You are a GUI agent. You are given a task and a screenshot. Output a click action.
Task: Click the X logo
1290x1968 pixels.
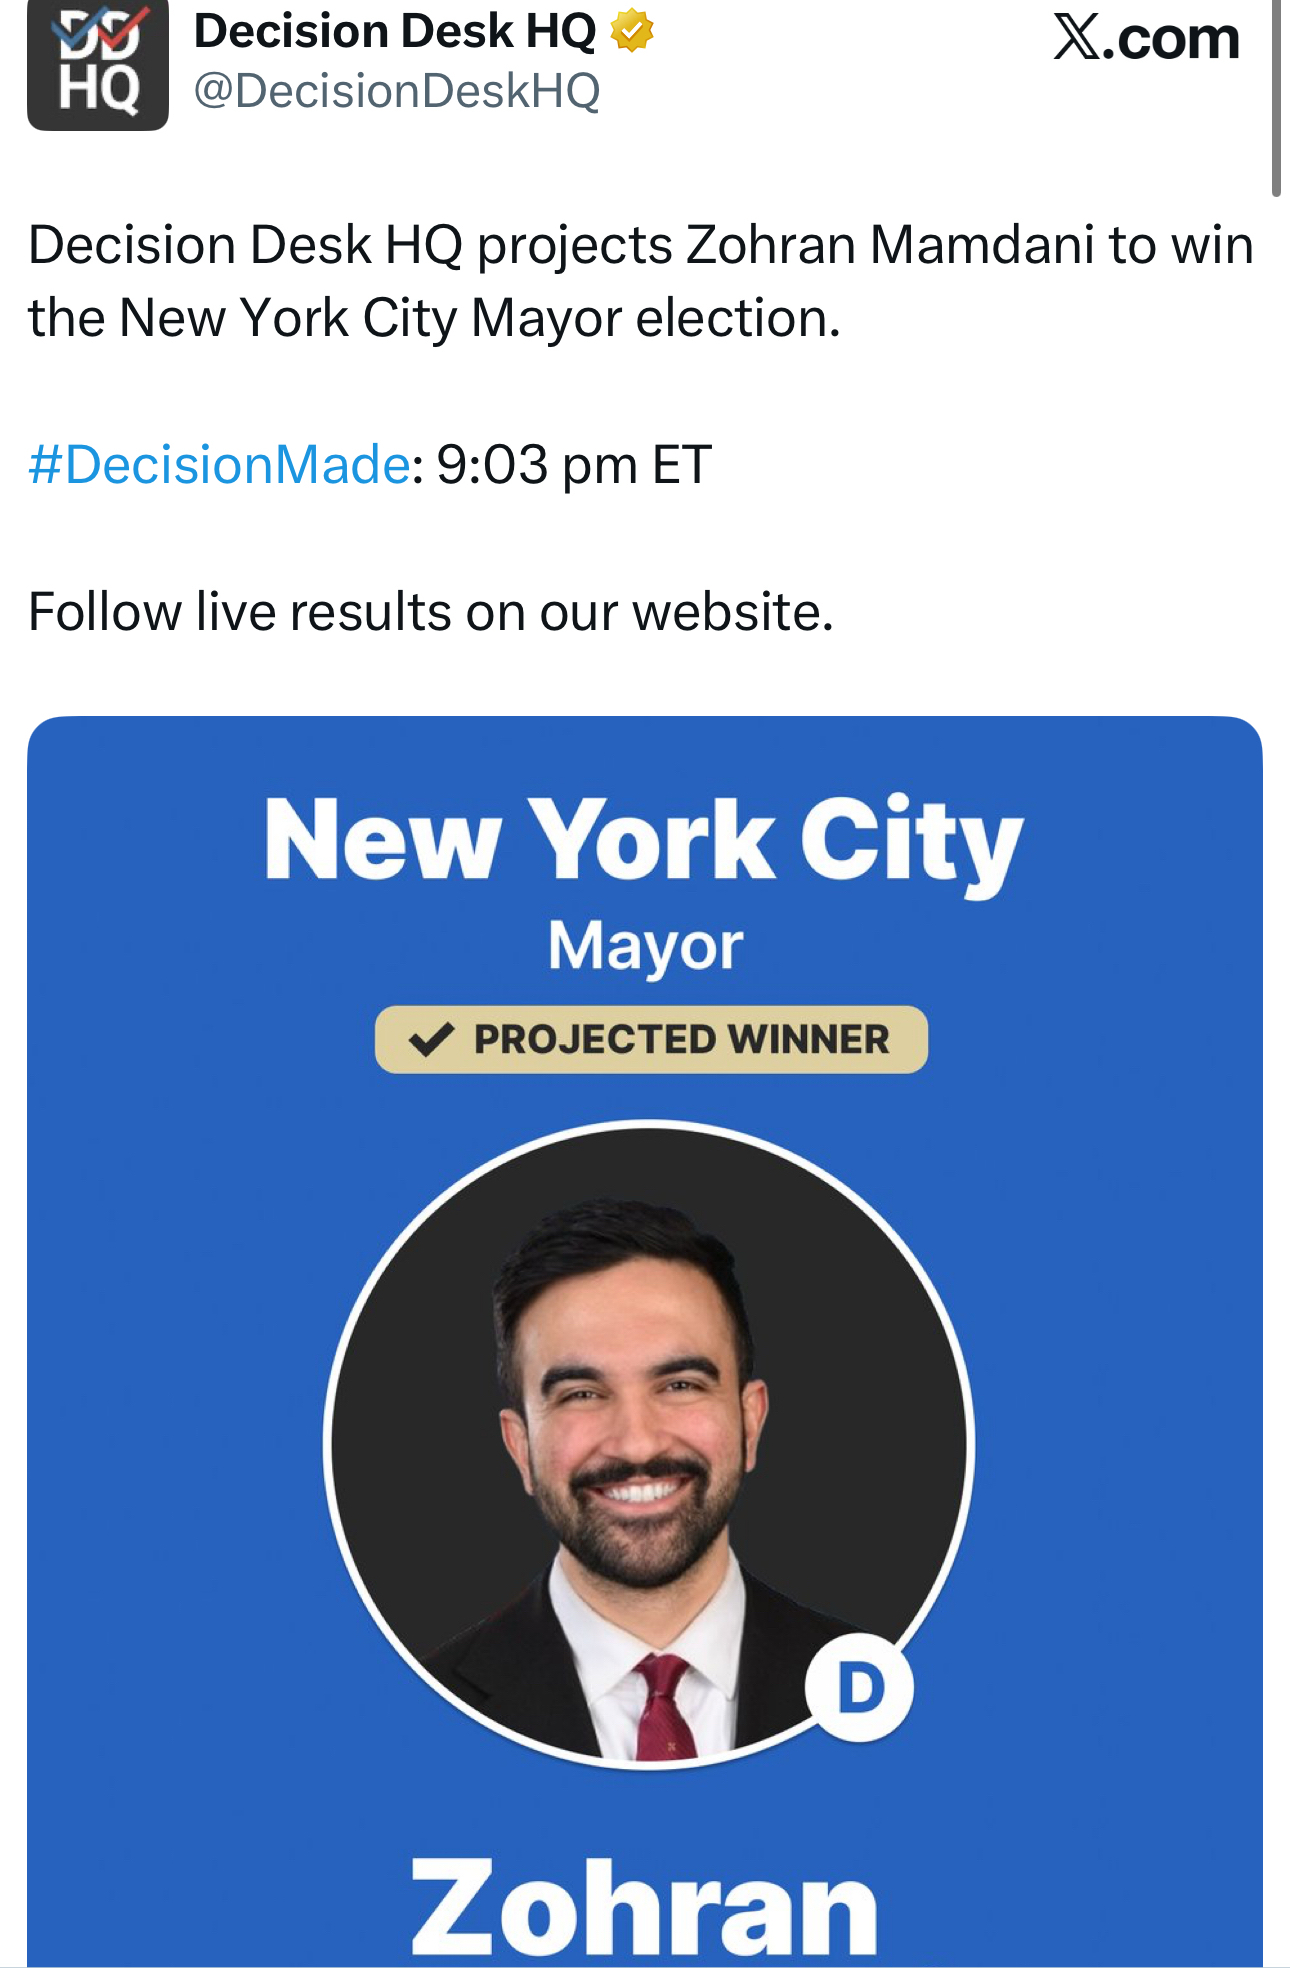click(1076, 38)
